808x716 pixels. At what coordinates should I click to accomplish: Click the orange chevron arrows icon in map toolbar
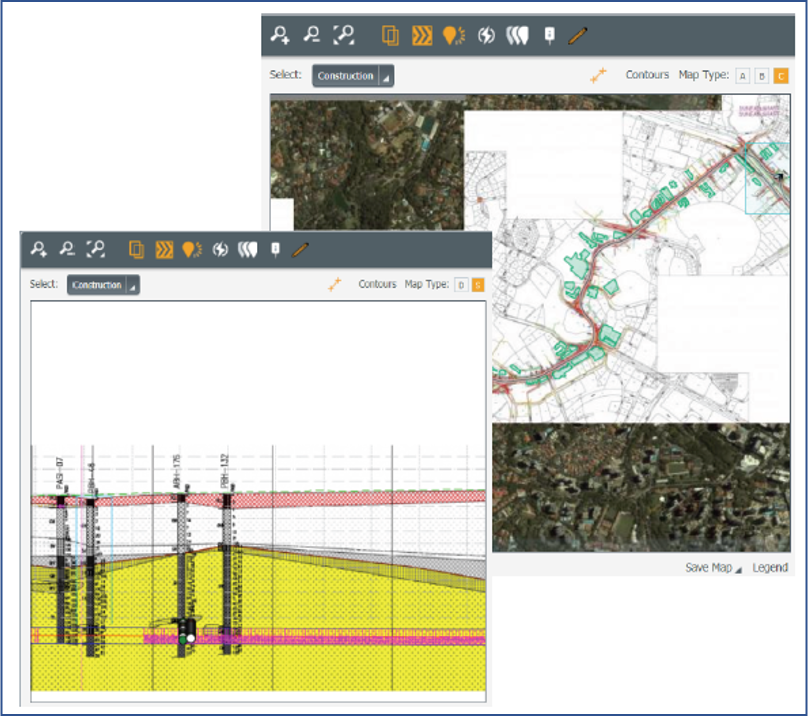point(422,36)
